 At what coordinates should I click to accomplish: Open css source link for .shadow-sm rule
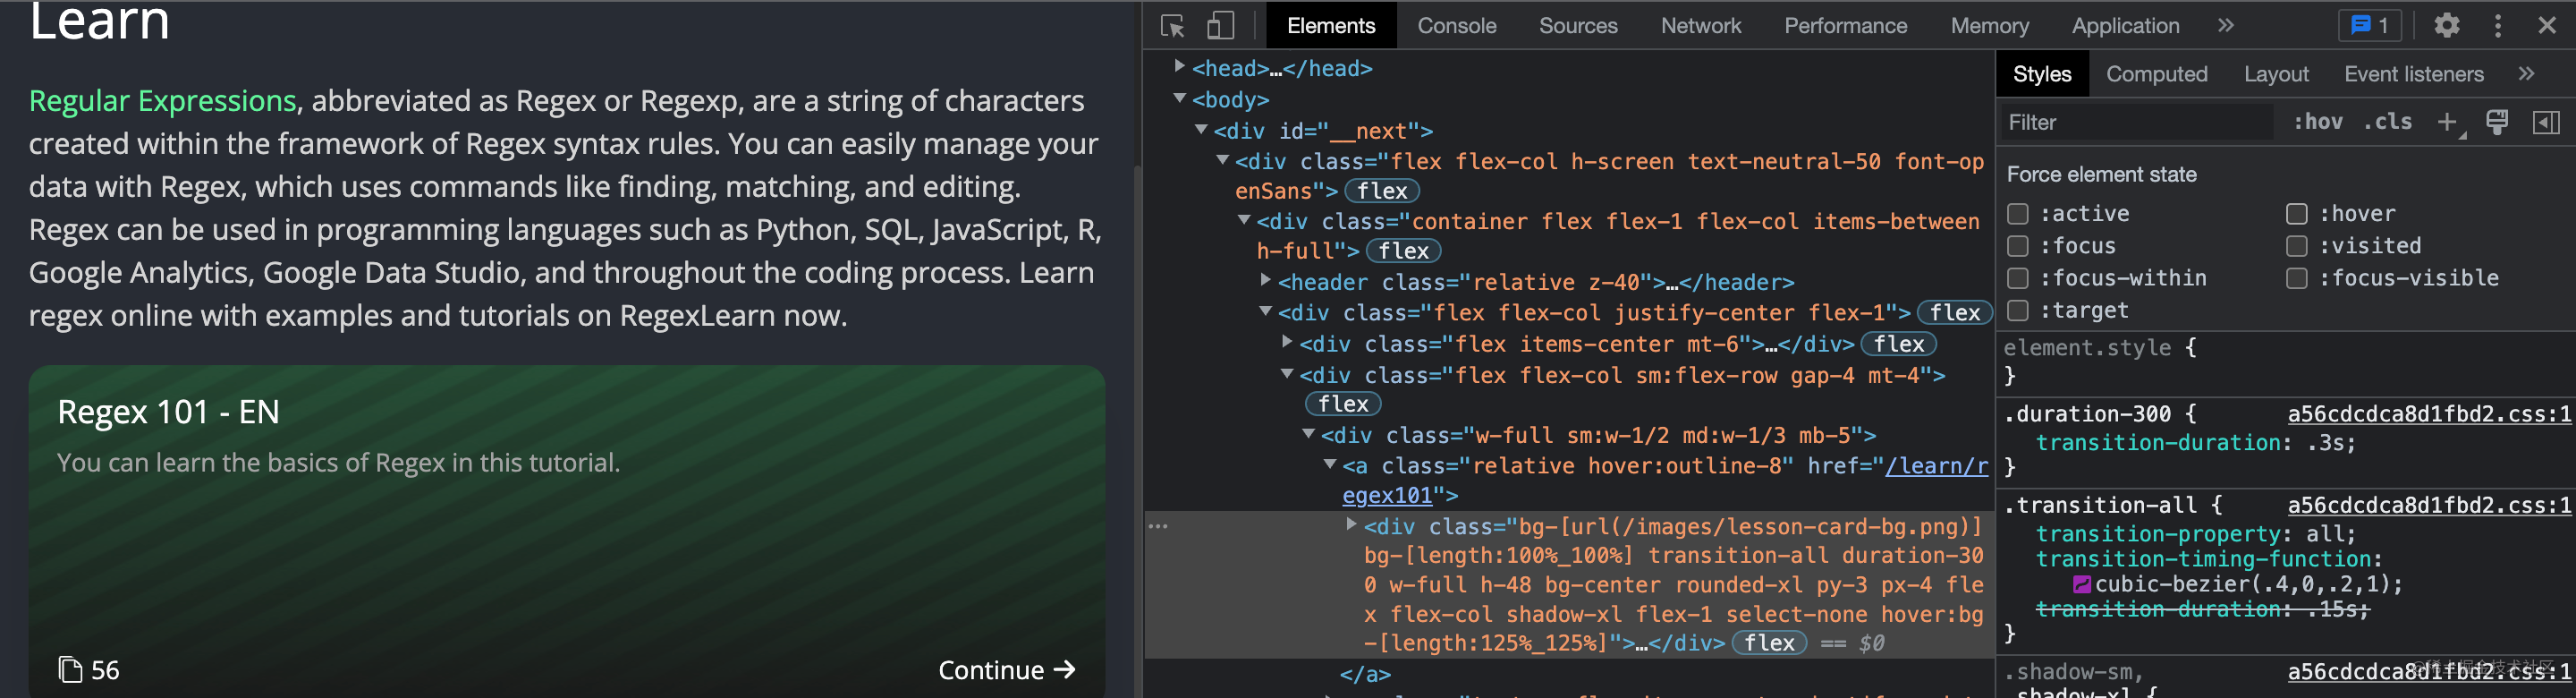pos(2428,672)
